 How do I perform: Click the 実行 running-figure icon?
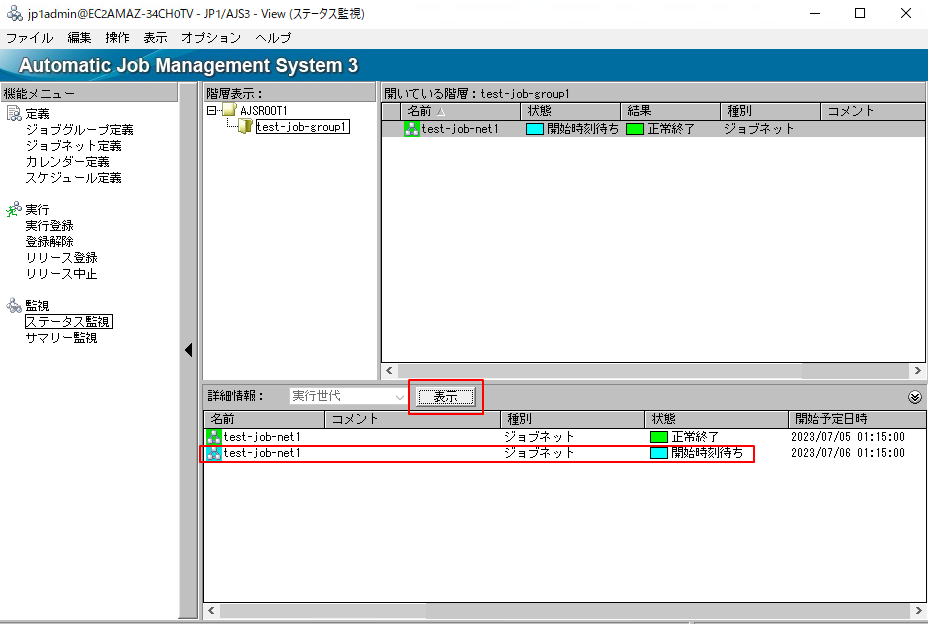pyautogui.click(x=14, y=209)
